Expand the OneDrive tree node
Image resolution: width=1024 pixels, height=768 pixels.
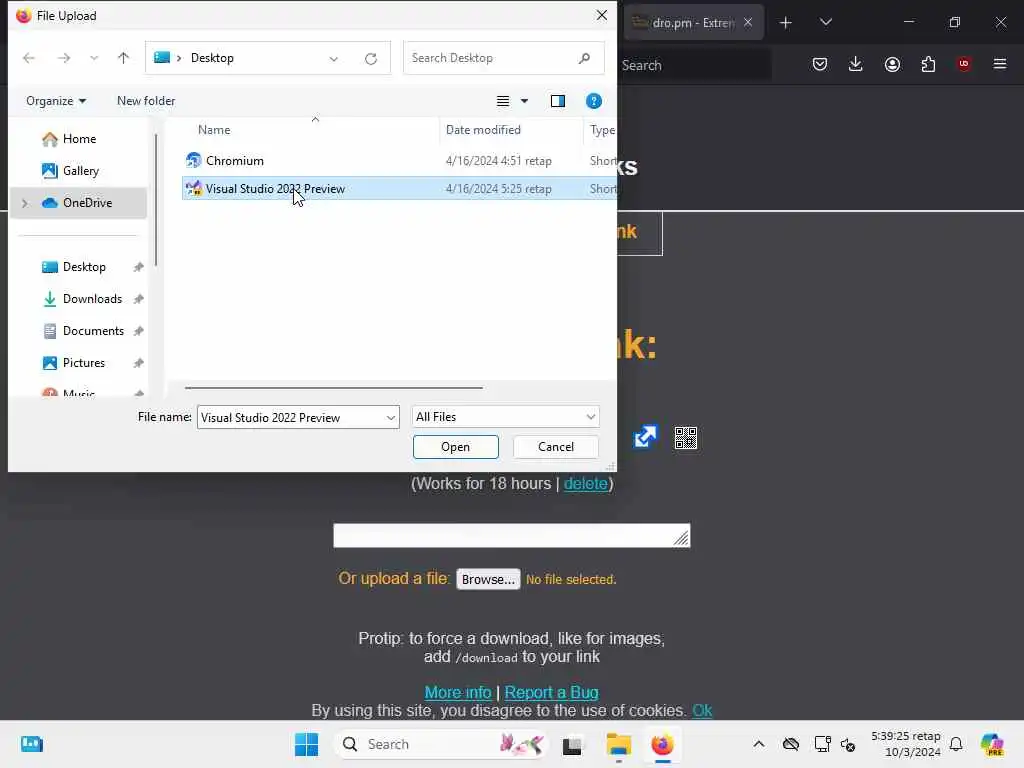25,203
